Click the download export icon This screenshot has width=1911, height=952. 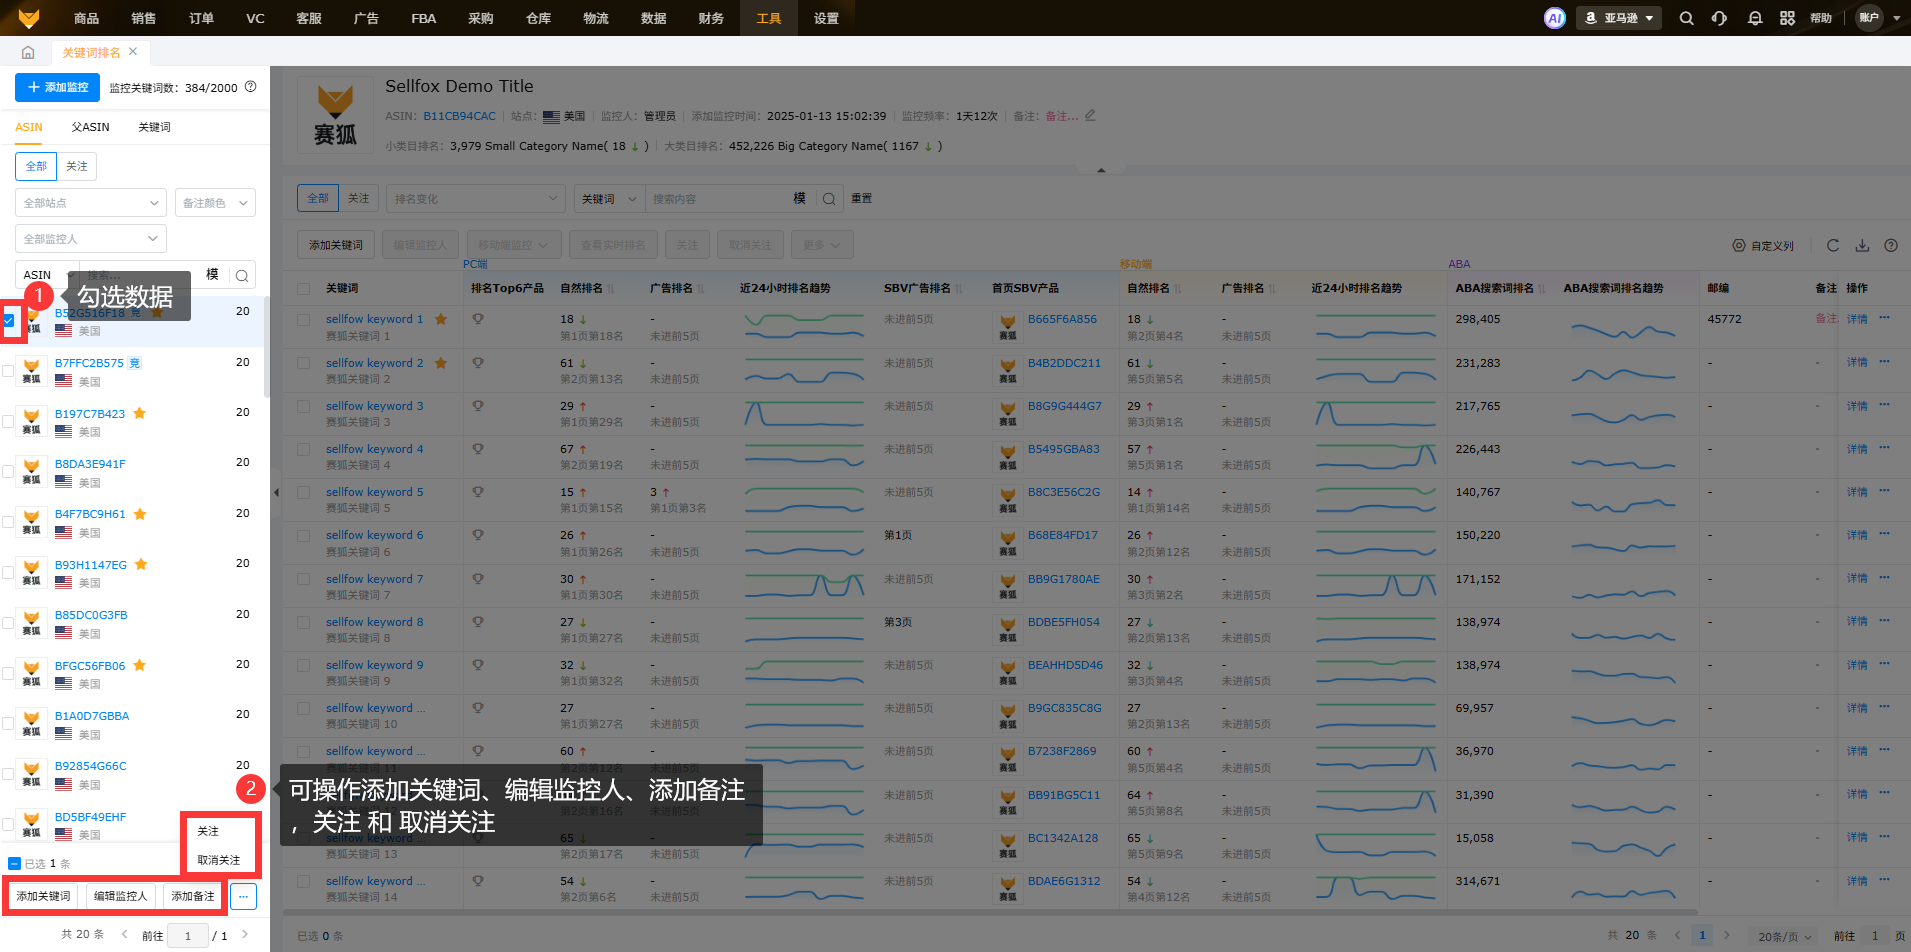point(1861,245)
